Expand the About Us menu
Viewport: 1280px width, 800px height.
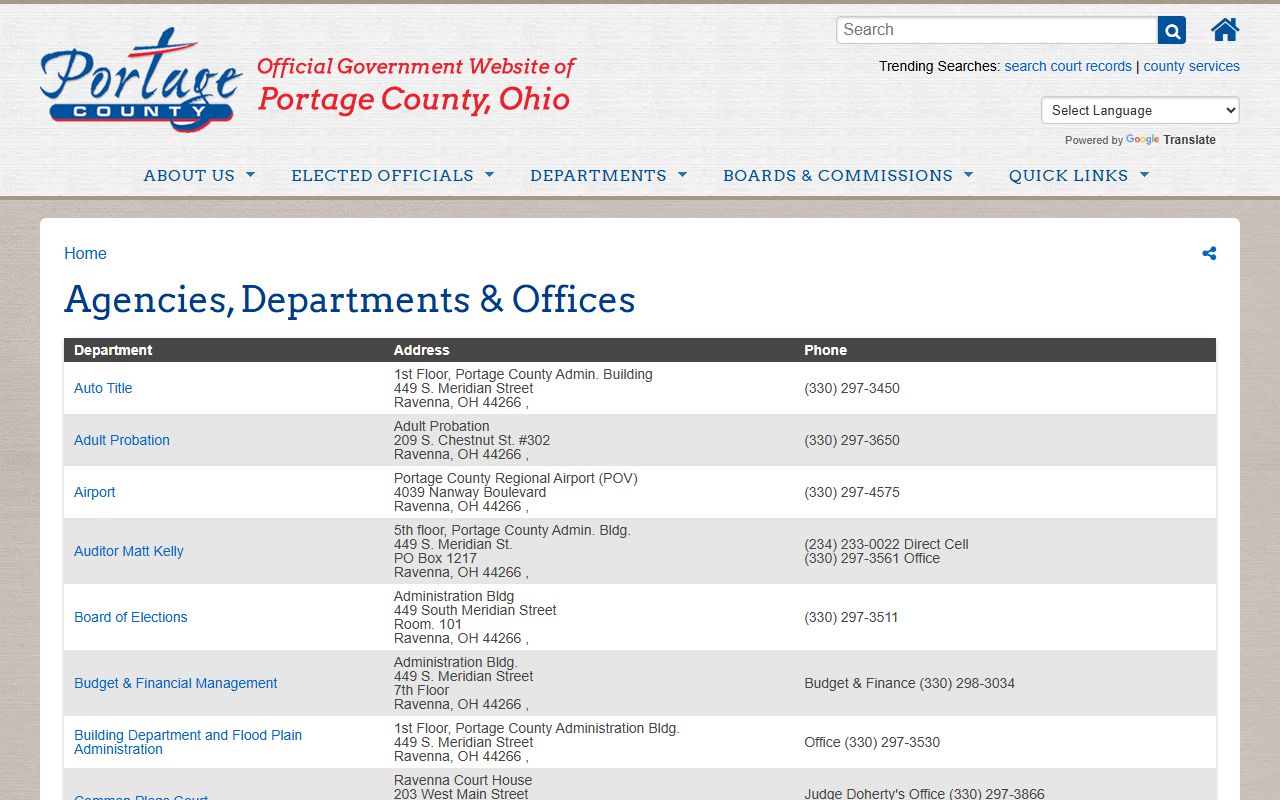coord(199,175)
